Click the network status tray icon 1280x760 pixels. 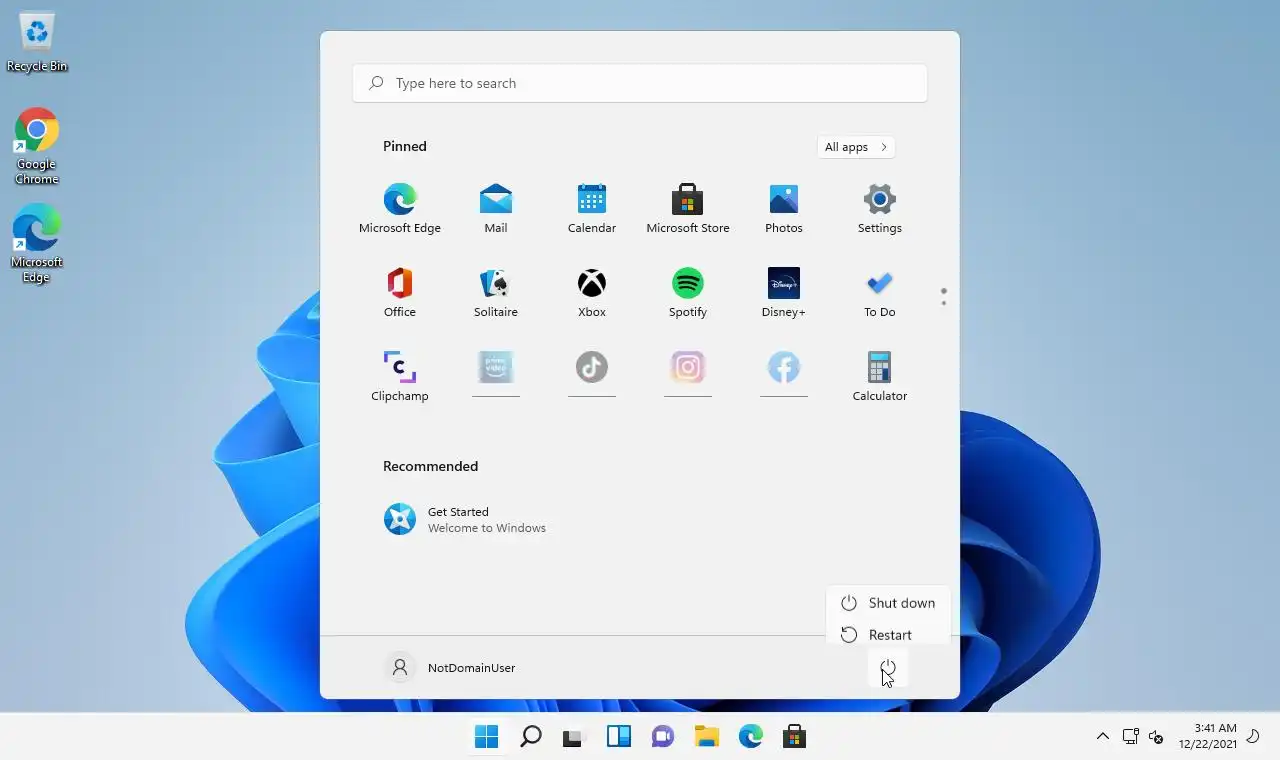point(1131,737)
